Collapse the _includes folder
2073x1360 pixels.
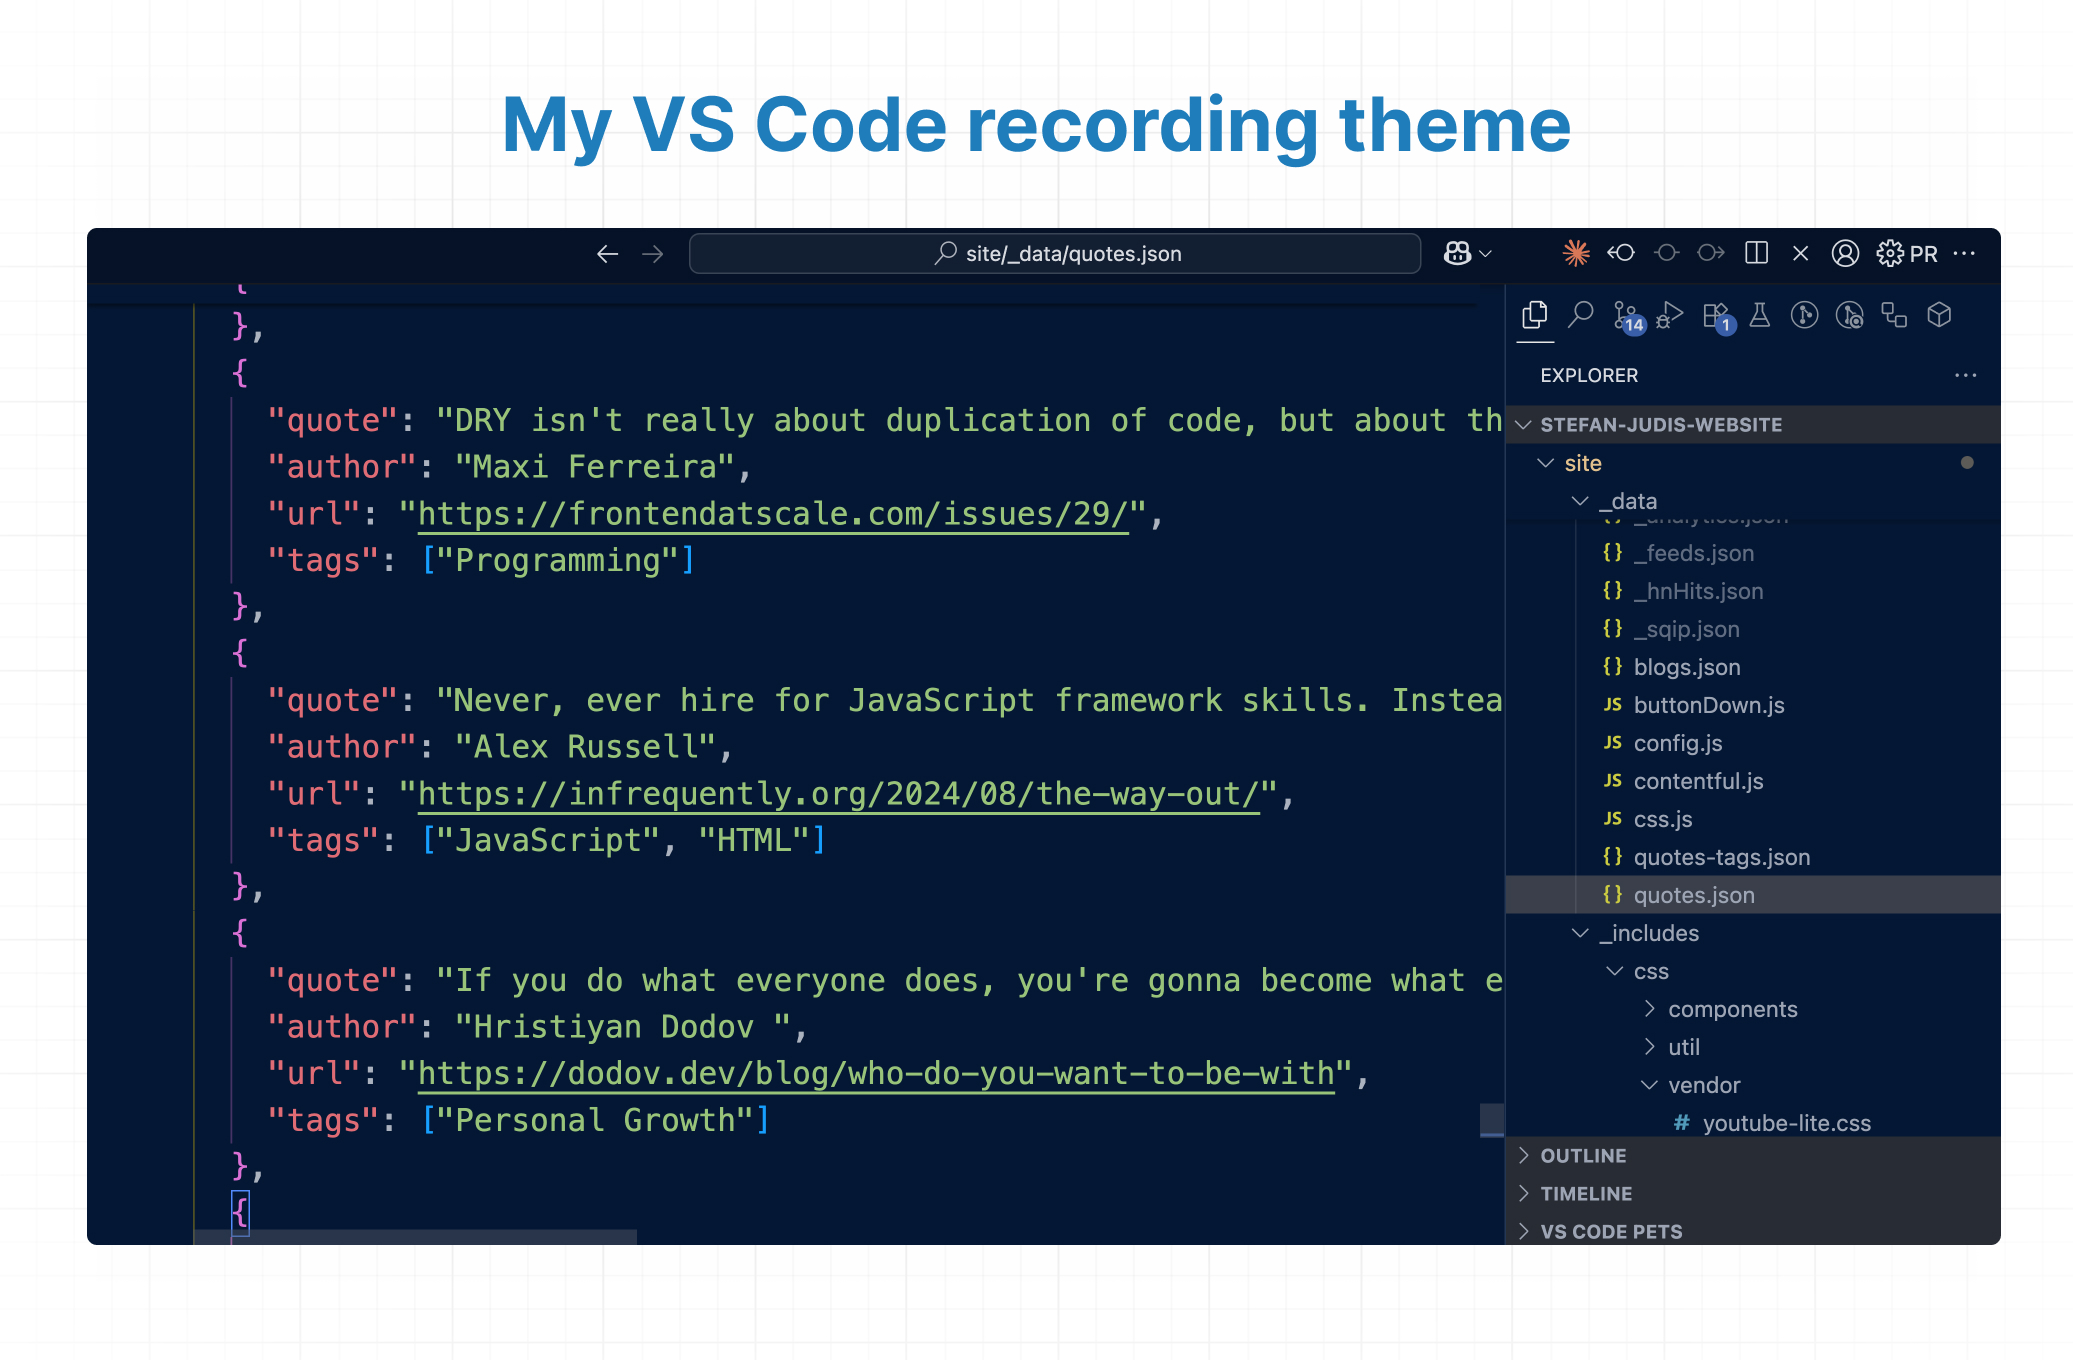click(1753, 933)
